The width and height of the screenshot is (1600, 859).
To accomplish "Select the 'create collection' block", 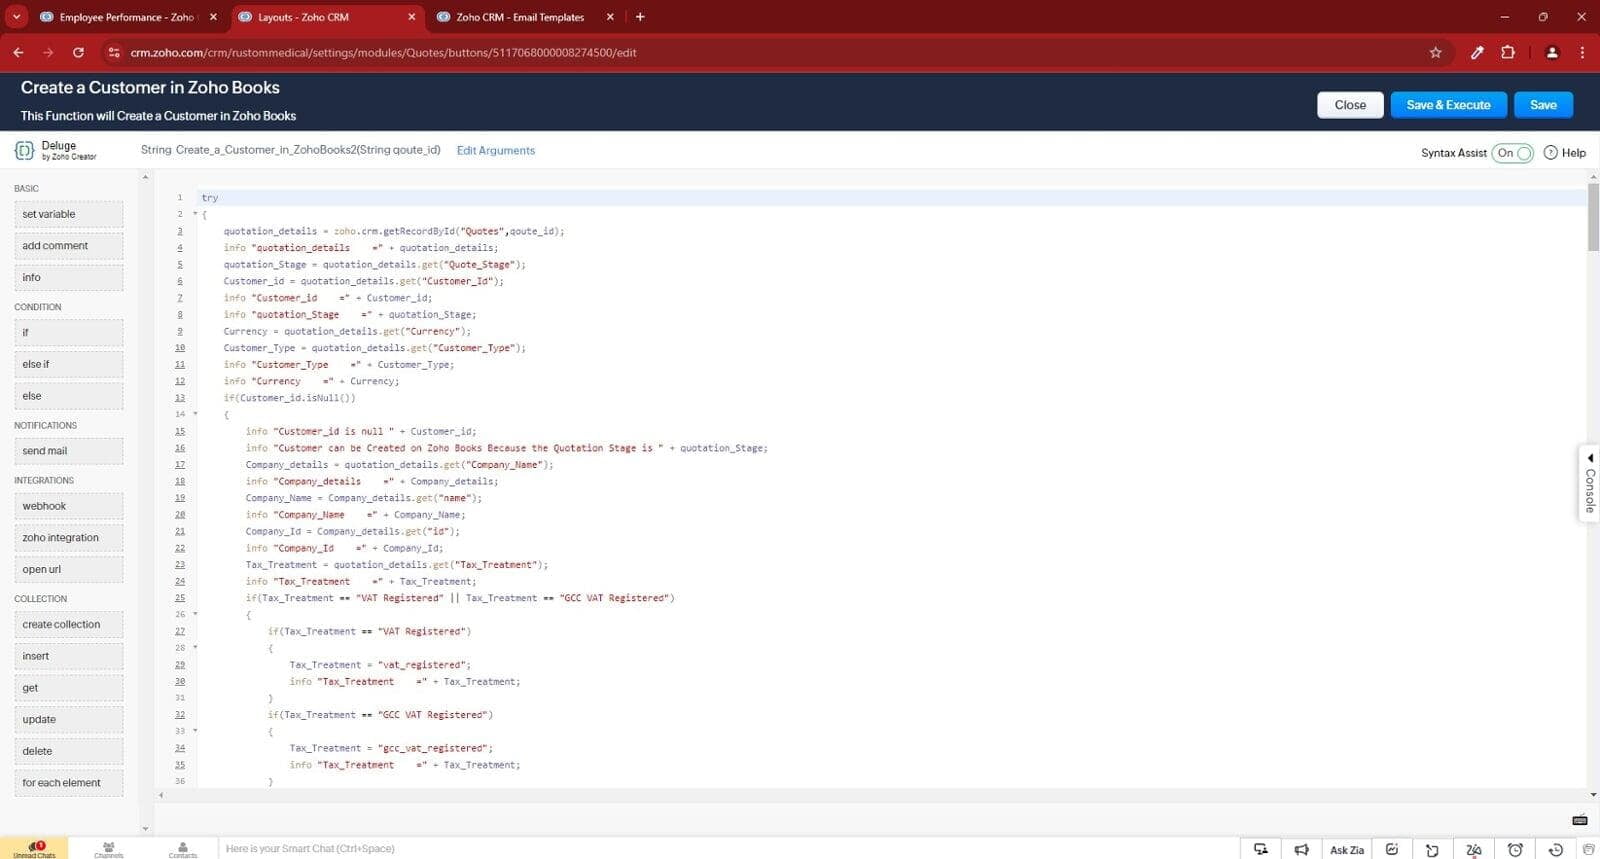I will (x=68, y=625).
